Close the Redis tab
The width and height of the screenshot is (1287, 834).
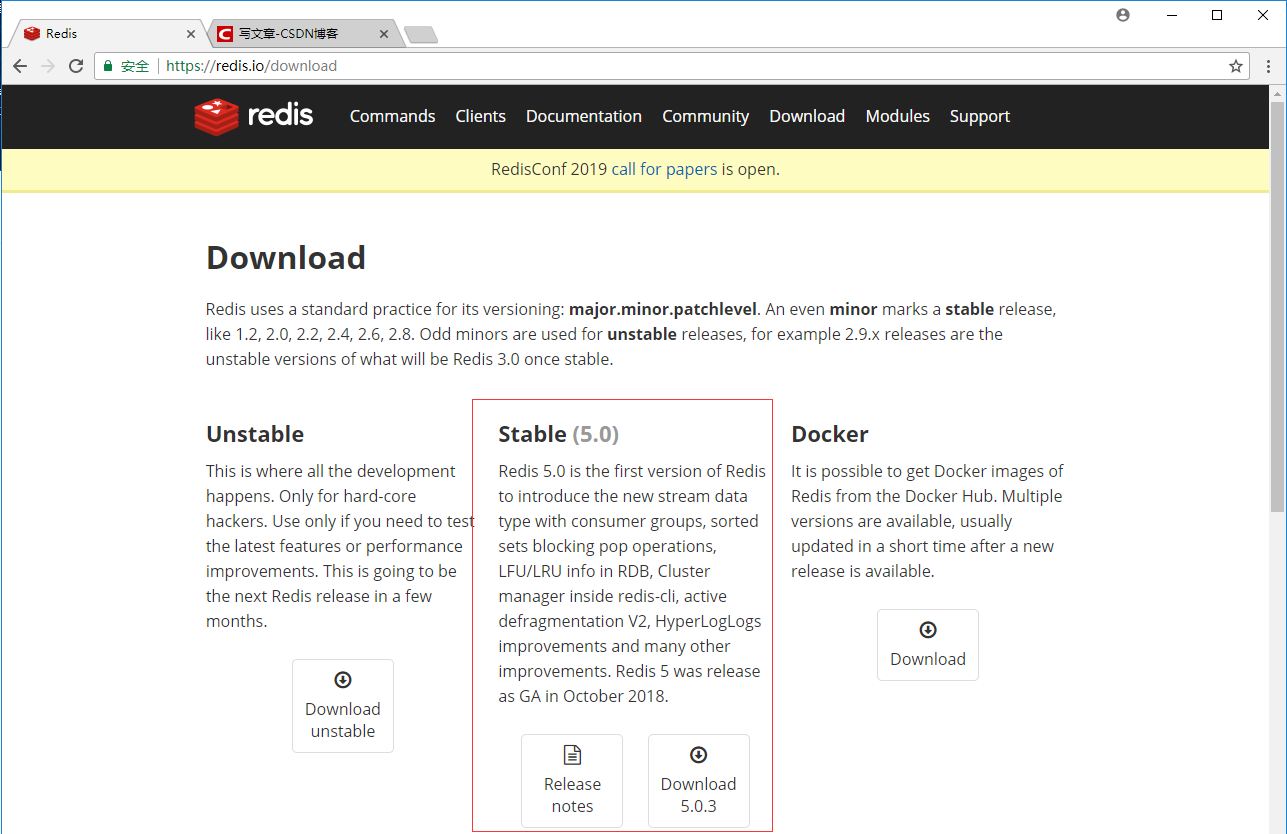(191, 33)
